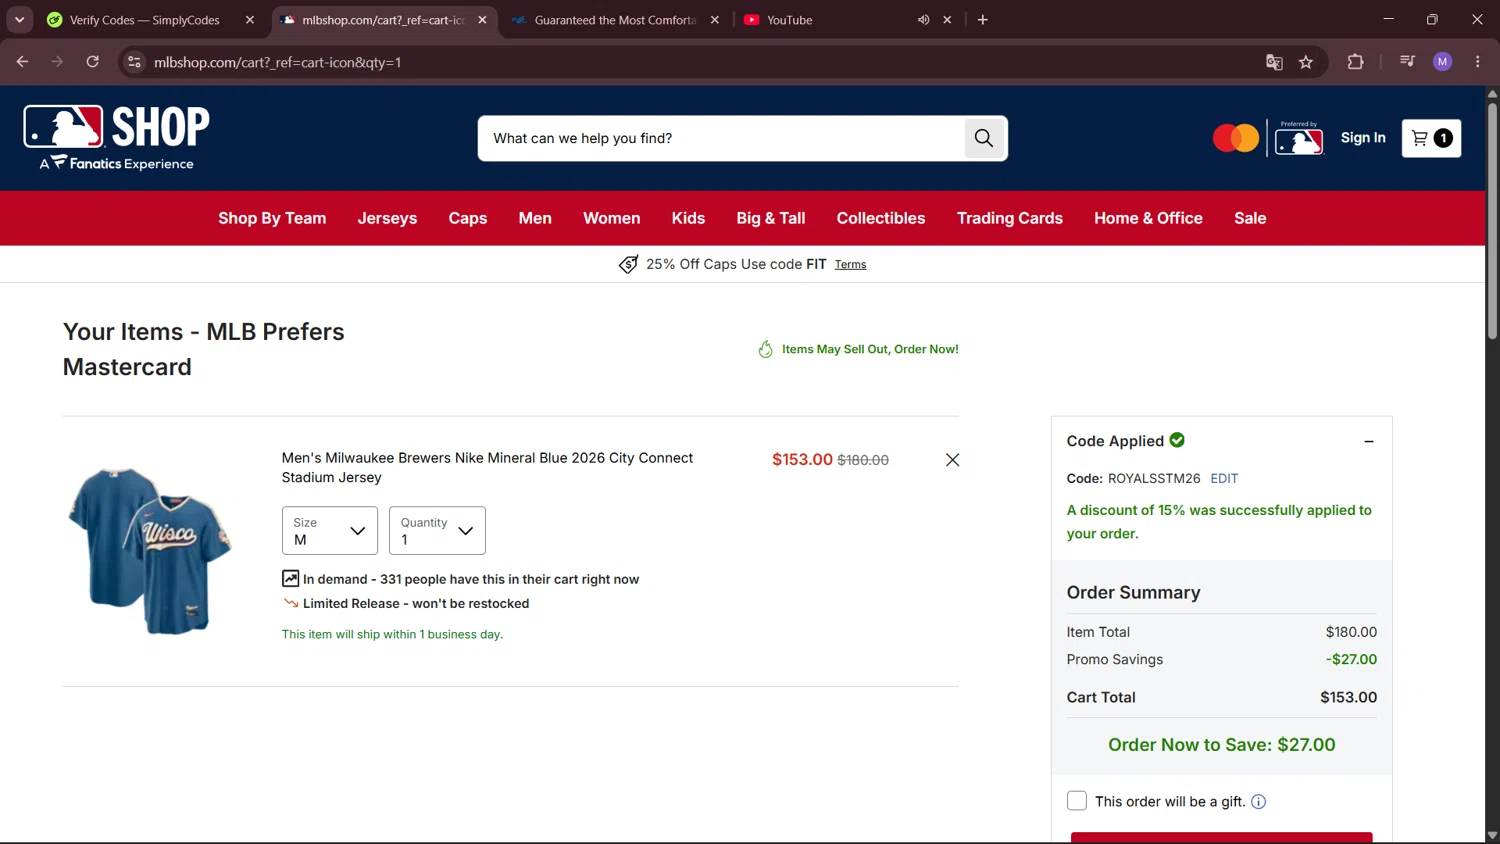Check 'This order will be a gift'
The width and height of the screenshot is (1500, 844).
(x=1077, y=801)
